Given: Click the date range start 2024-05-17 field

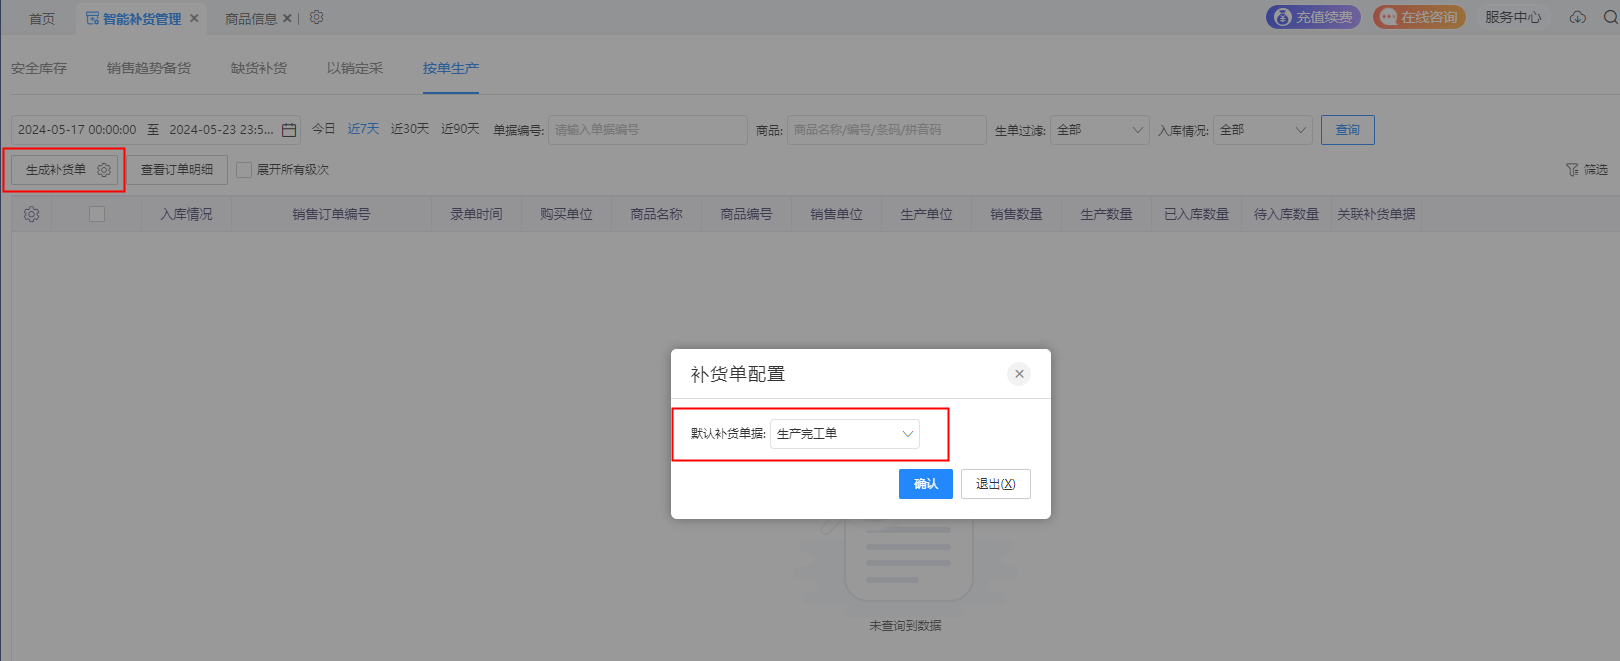Looking at the screenshot, I should coord(77,130).
